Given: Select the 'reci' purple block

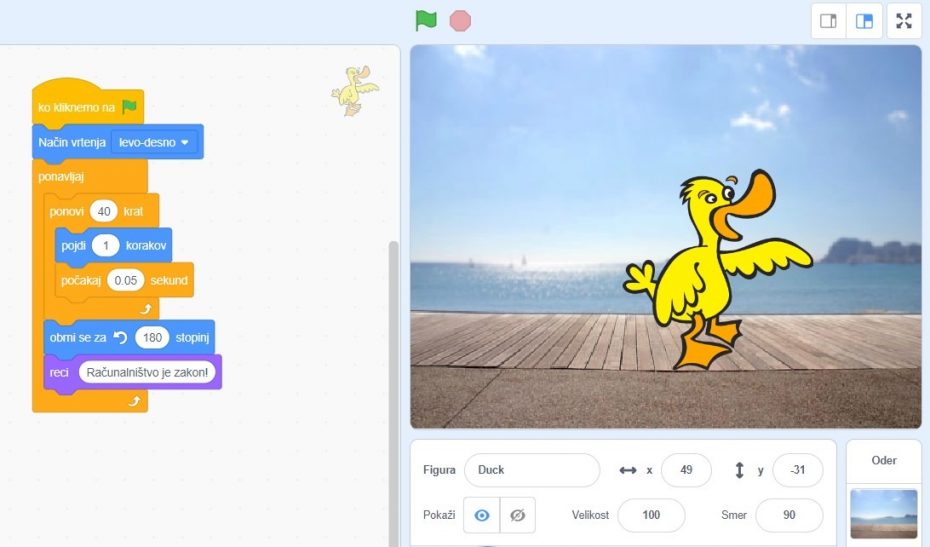Looking at the screenshot, I should pos(59,373).
